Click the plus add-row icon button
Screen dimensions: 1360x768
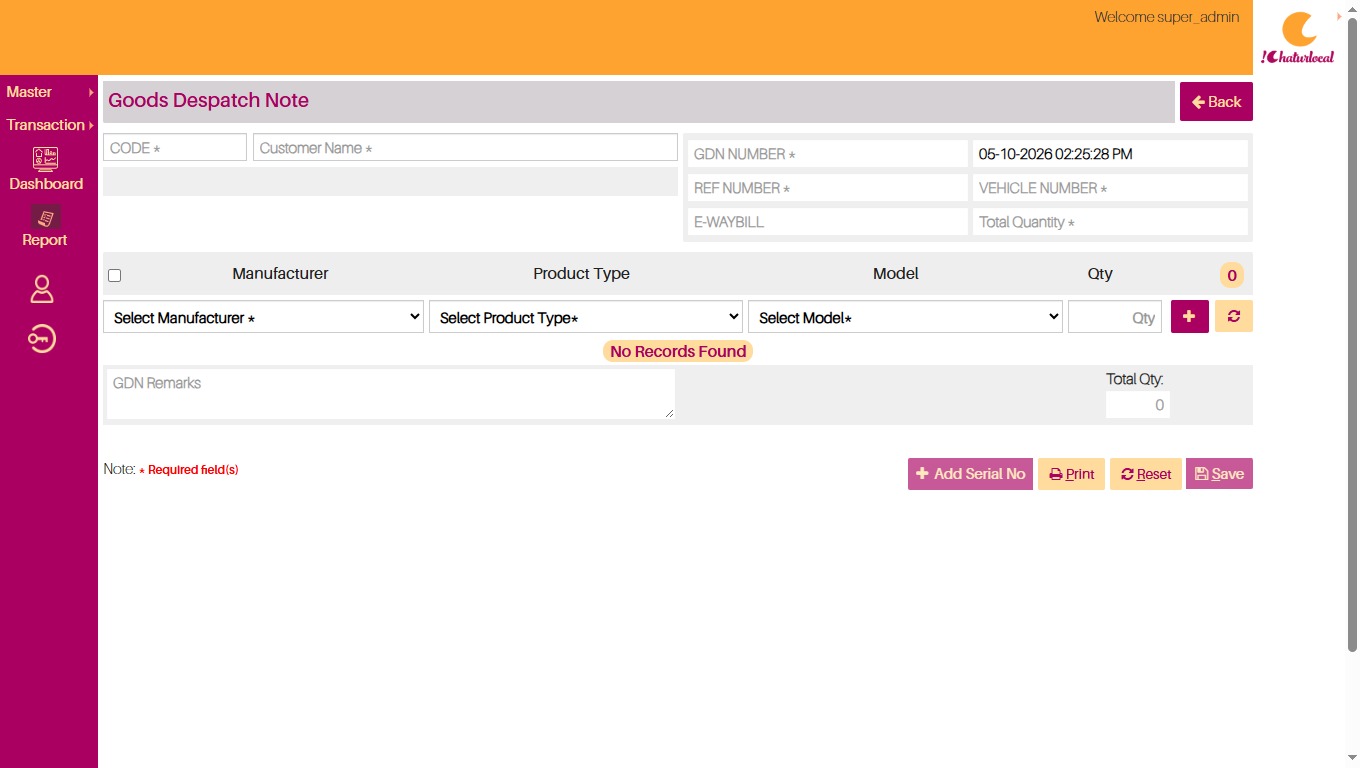[1190, 316]
